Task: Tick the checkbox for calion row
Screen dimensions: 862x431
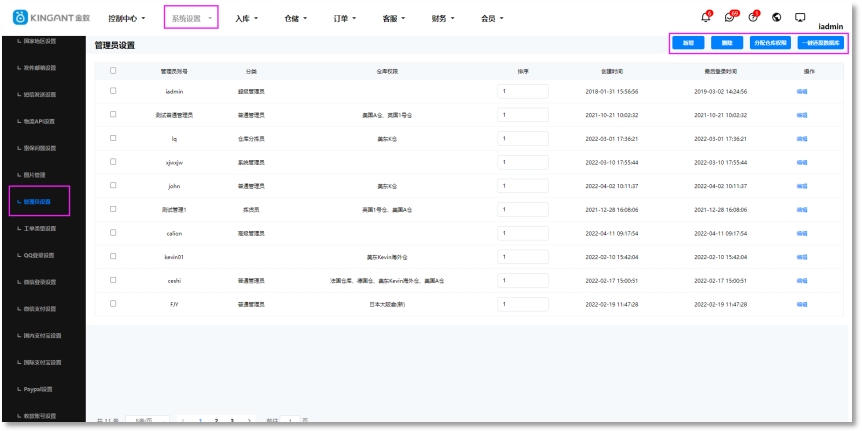Action: point(113,233)
